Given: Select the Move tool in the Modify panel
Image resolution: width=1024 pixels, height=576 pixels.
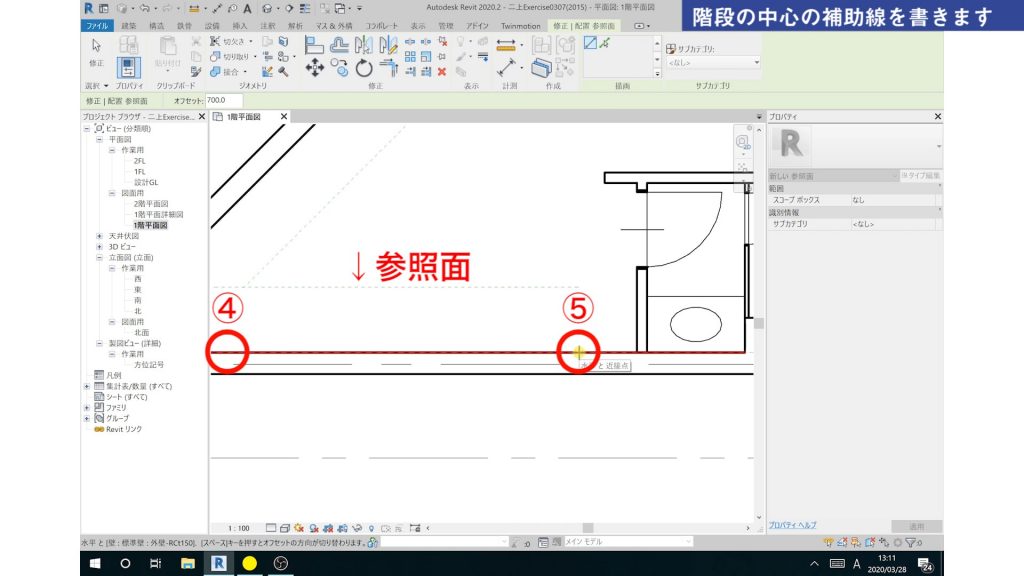Looking at the screenshot, I should pos(315,66).
